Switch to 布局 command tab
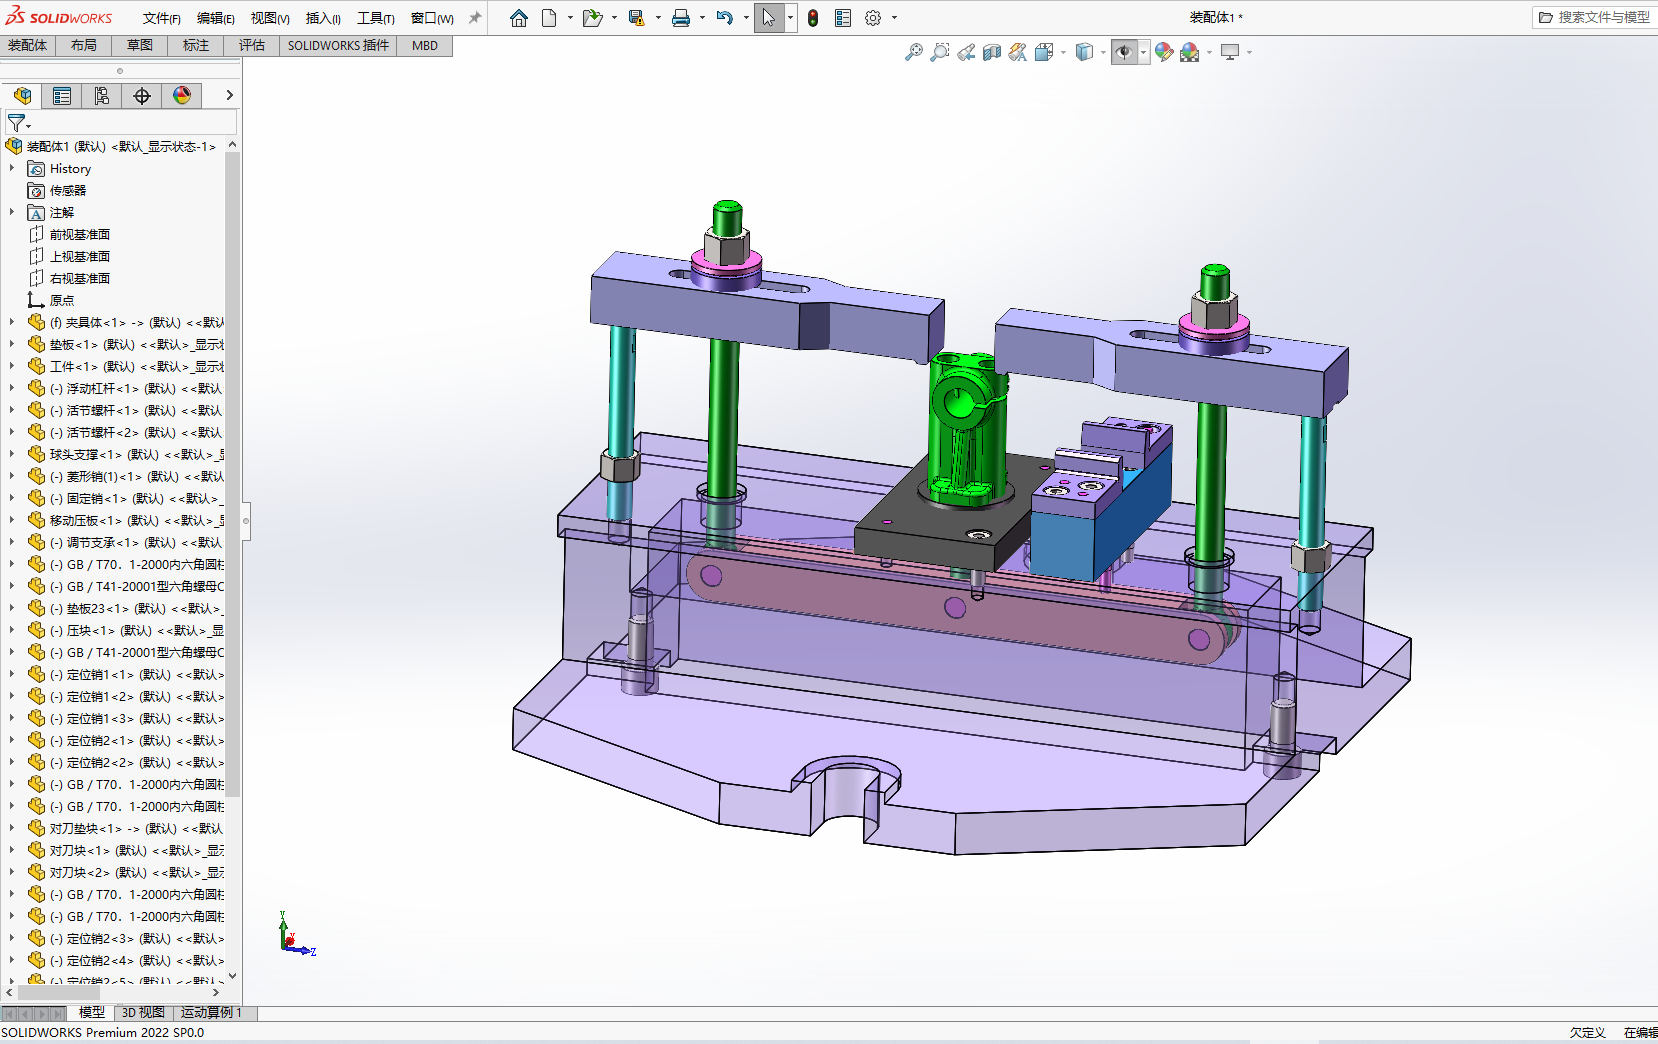Viewport: 1658px width, 1044px height. click(x=84, y=46)
